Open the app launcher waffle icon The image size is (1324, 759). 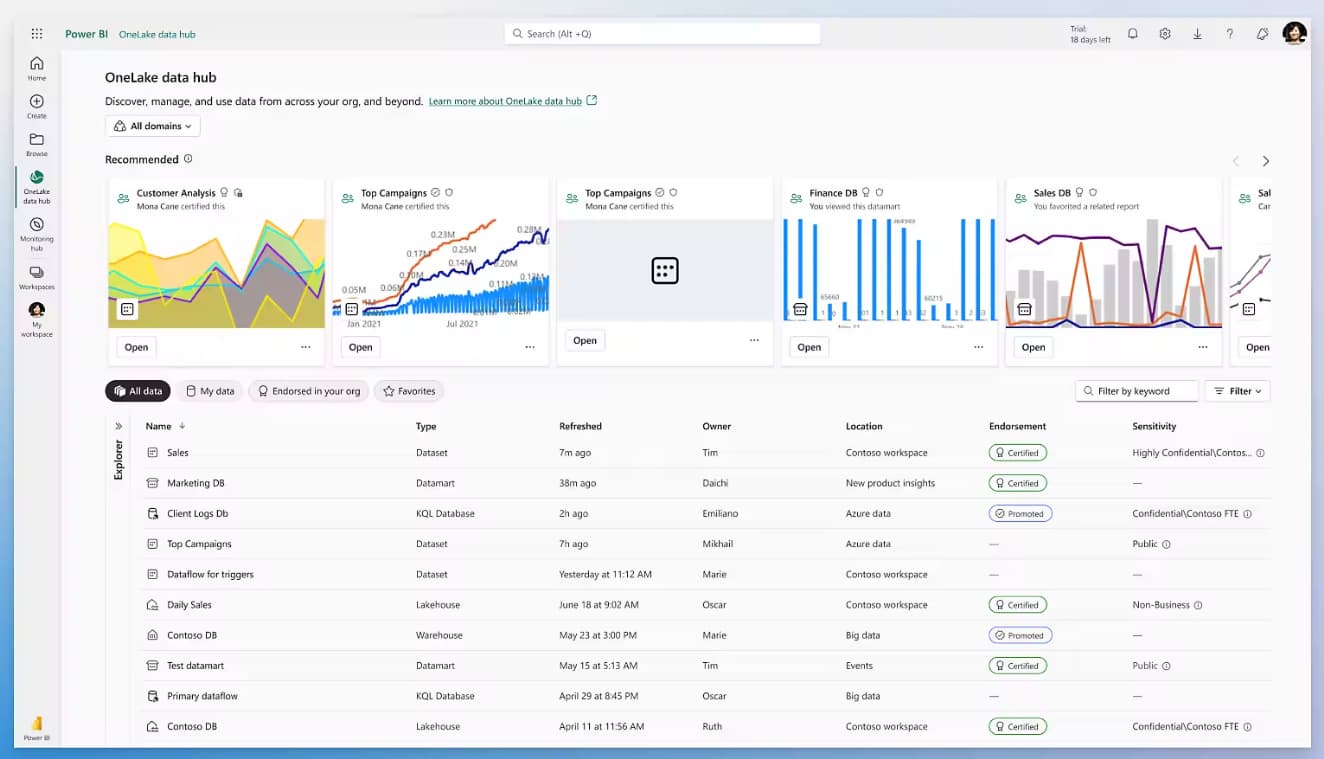[x=37, y=34]
